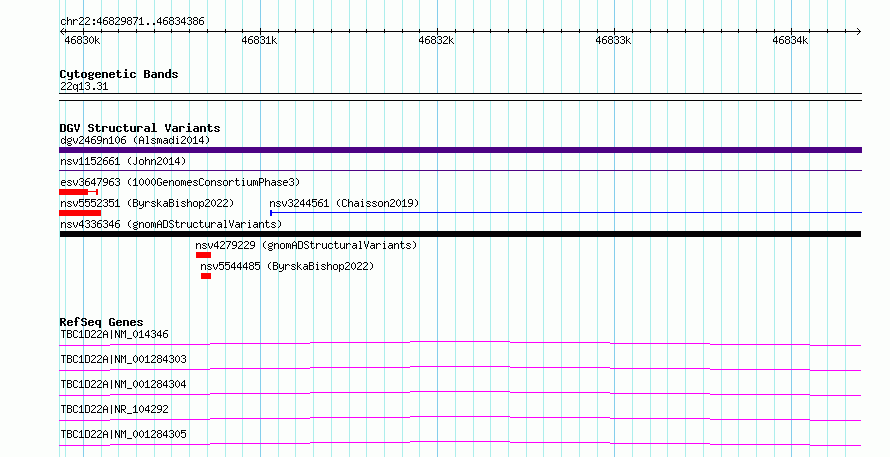Open TBC1D22A|NM_014346 transcript label
The width and height of the screenshot is (890, 457).
click(x=114, y=334)
